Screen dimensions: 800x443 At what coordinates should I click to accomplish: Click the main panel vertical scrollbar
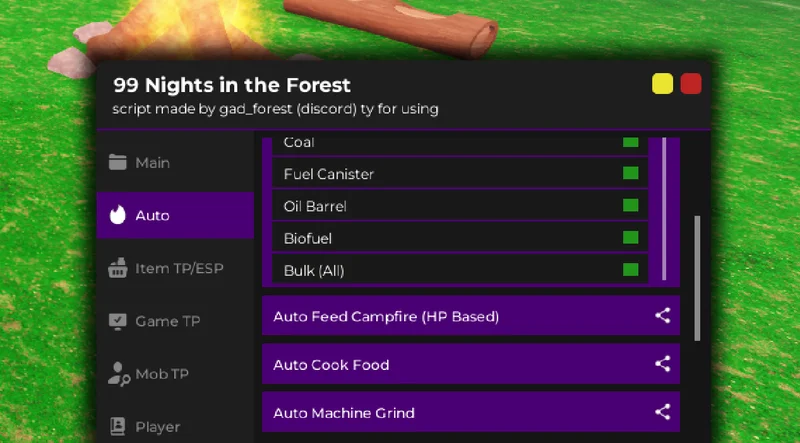click(697, 278)
